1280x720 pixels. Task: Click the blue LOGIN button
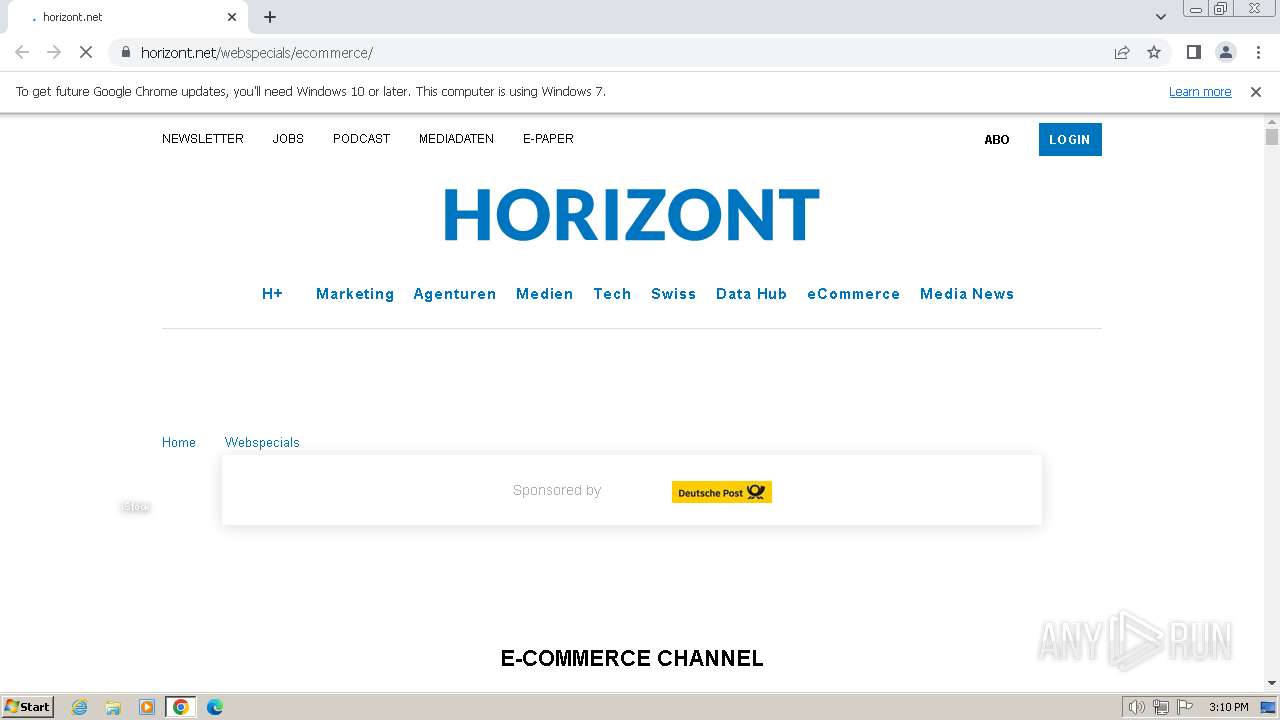coord(1070,139)
